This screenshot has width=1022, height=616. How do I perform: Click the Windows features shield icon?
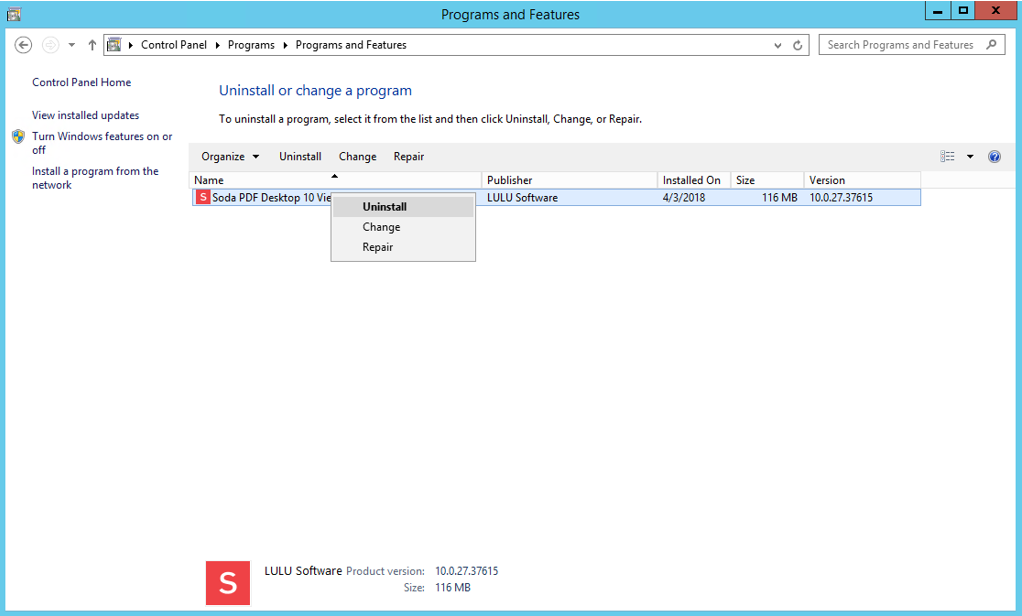(18, 136)
